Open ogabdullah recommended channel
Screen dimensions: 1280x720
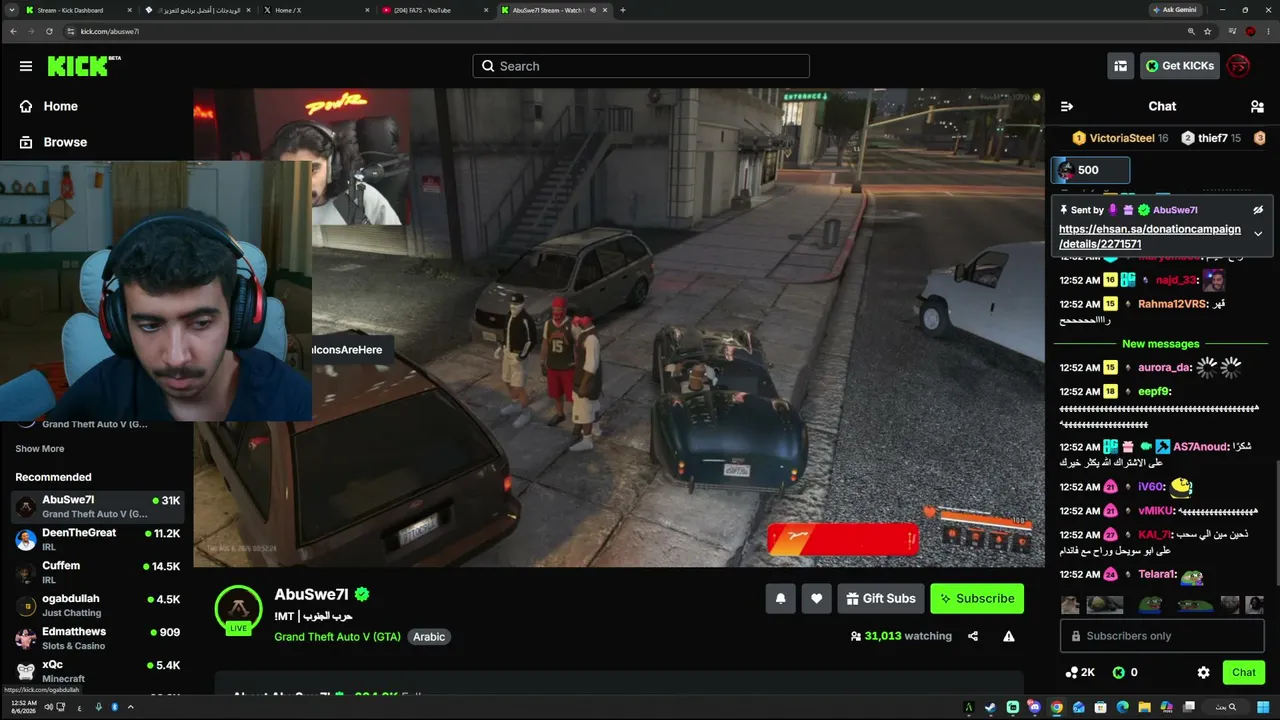(x=97, y=606)
